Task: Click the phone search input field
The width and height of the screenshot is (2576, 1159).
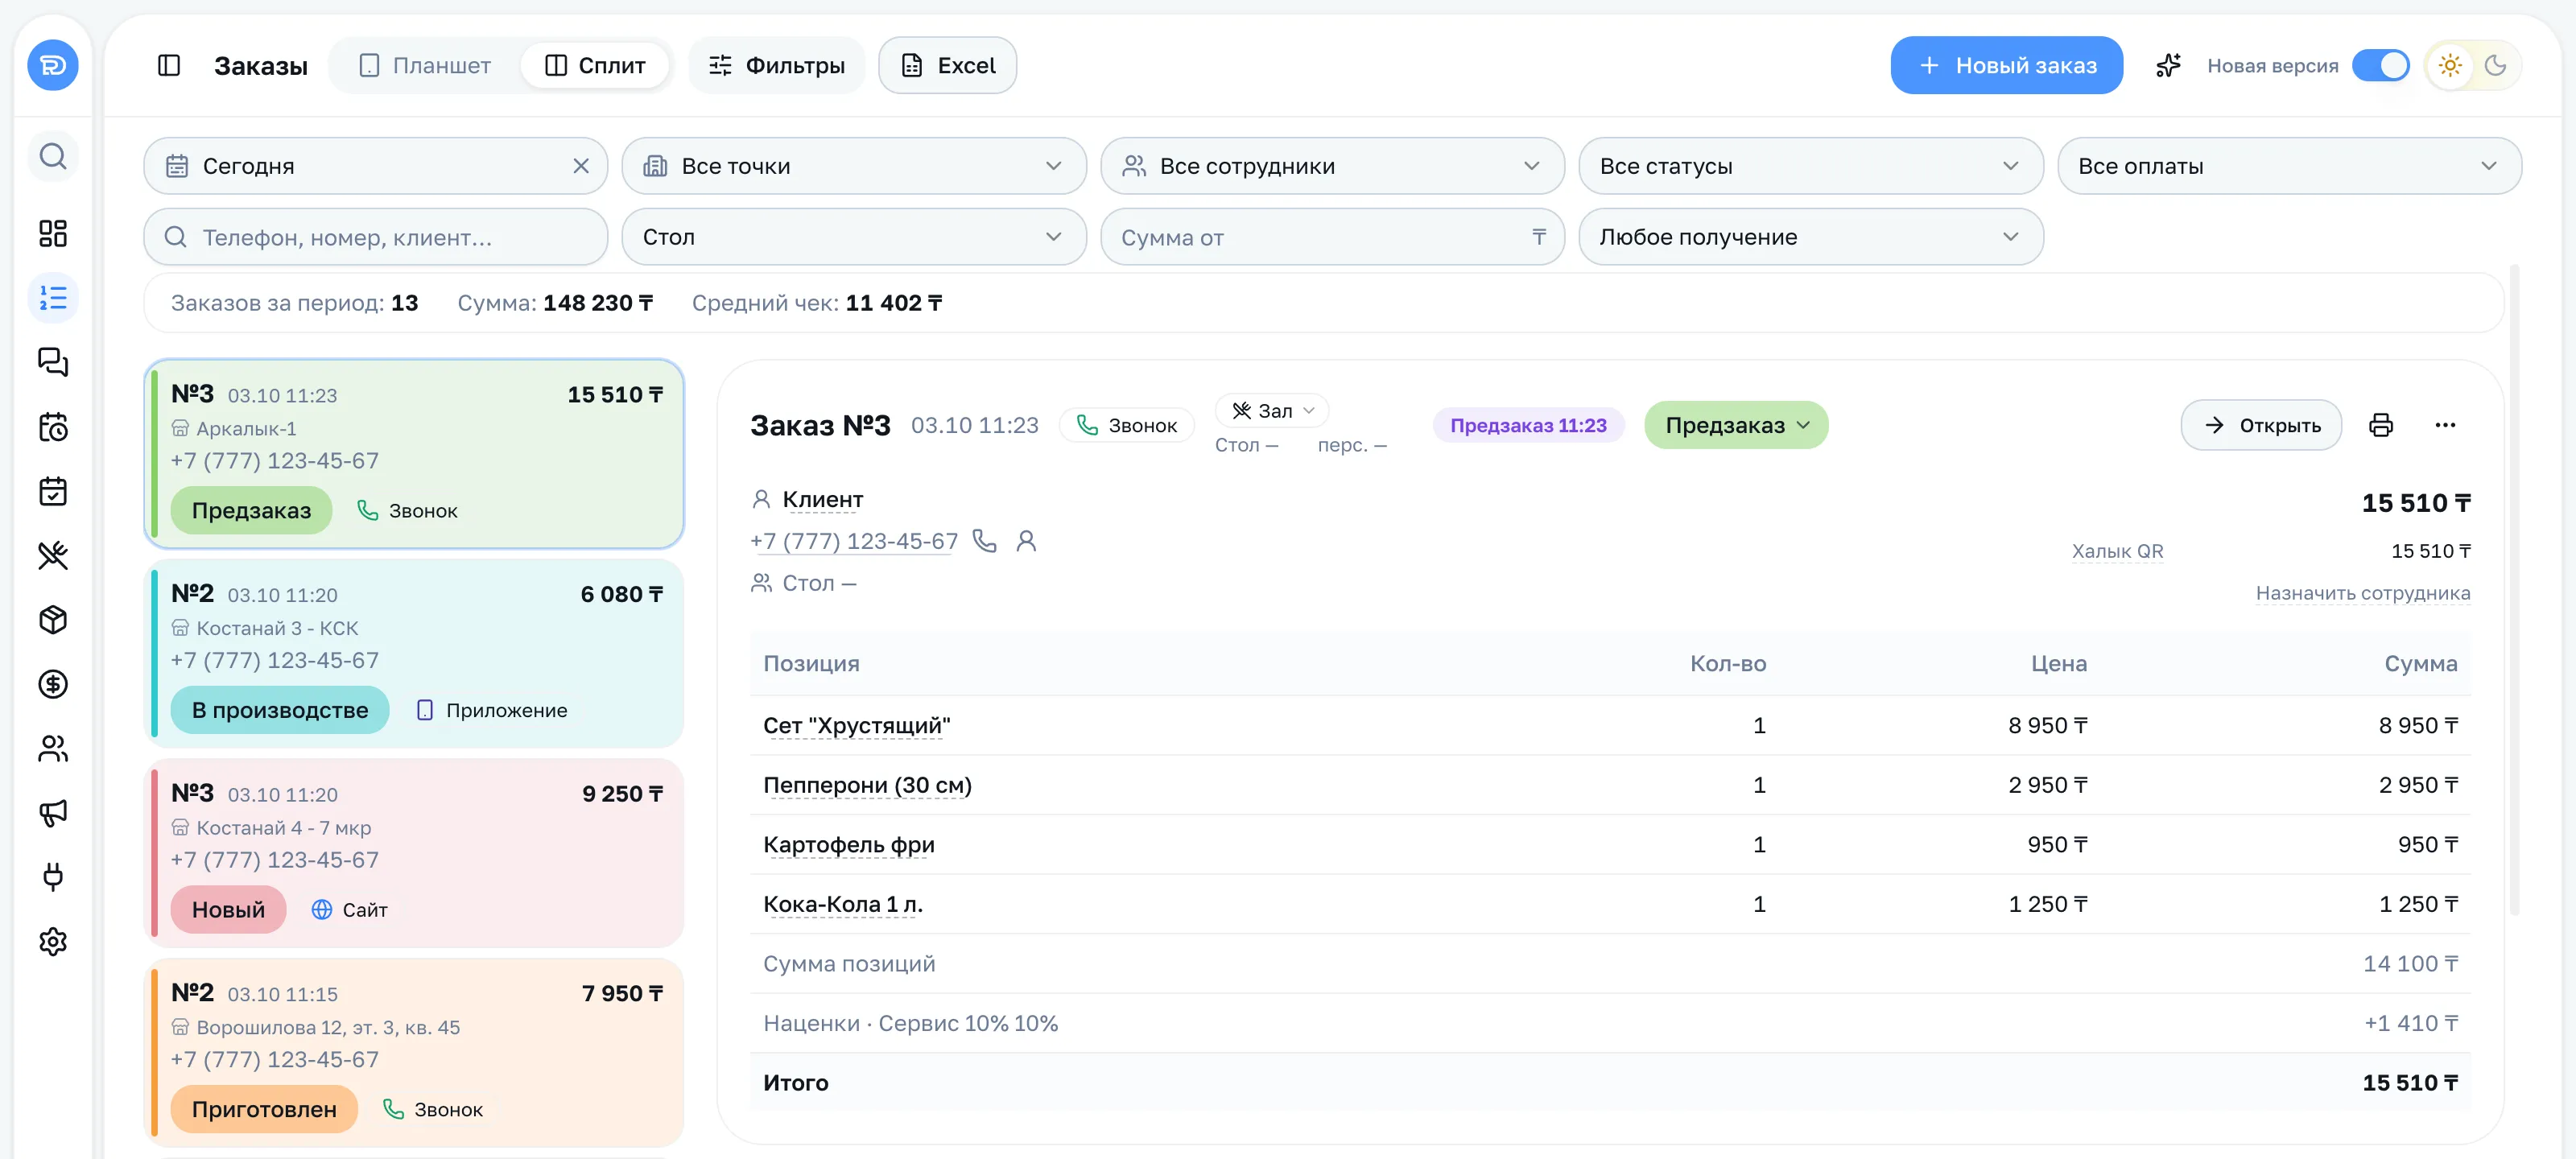Action: 376,237
